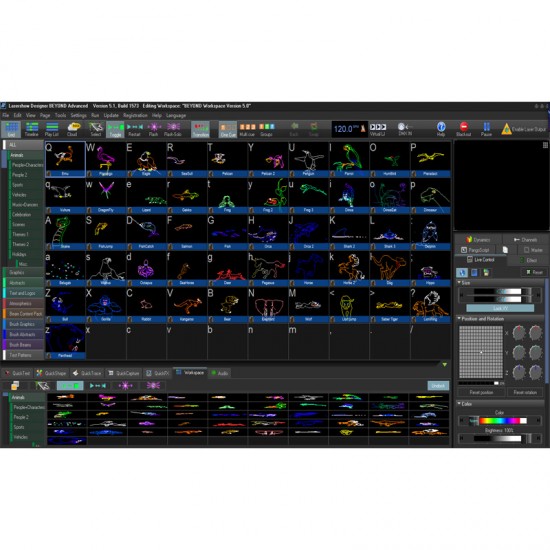Switch to Grid view in toolbar
Viewport: 550px width, 550px height.
(11, 129)
